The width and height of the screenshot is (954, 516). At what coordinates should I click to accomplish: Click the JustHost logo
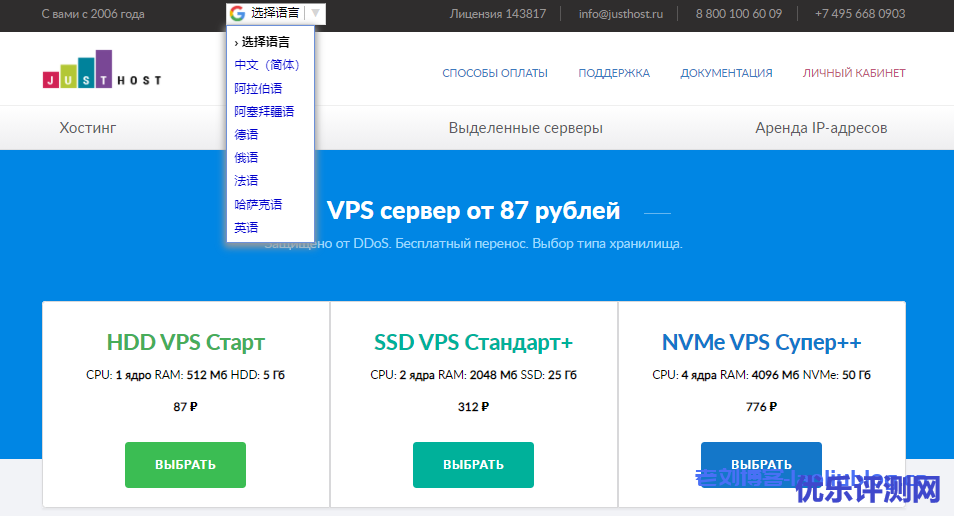[x=101, y=70]
